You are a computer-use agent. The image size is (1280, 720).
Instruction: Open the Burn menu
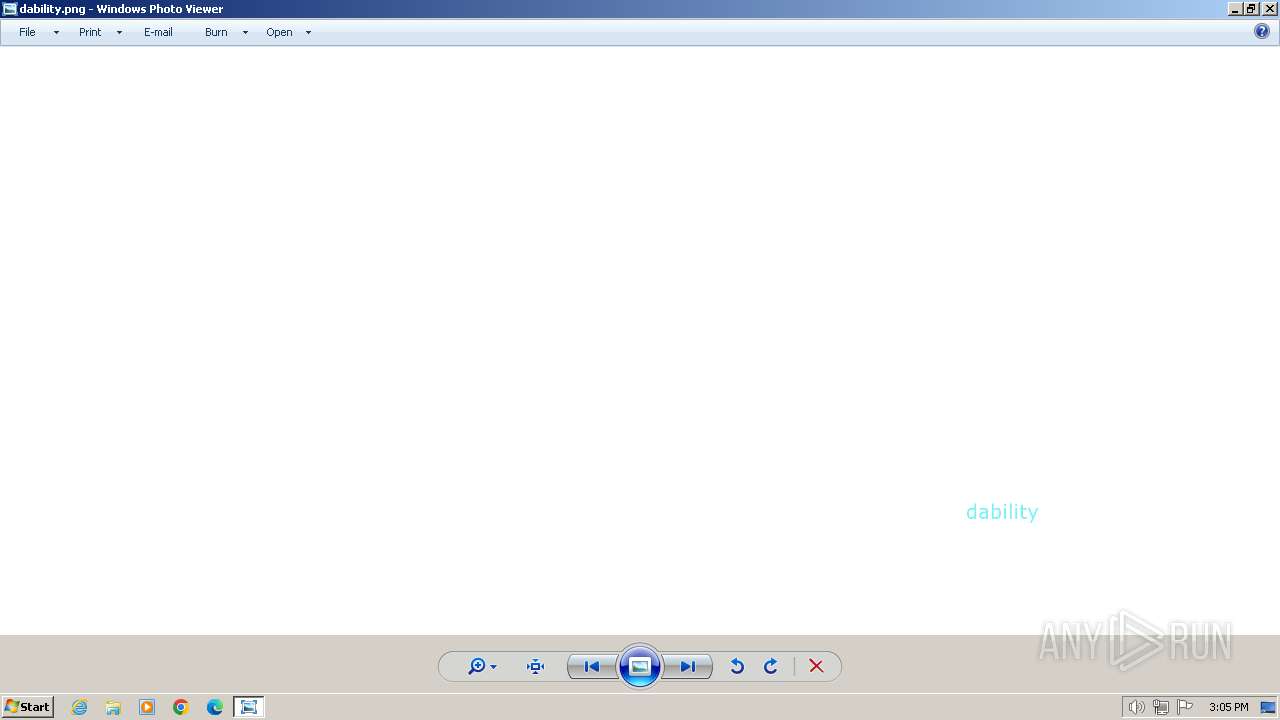(x=216, y=32)
